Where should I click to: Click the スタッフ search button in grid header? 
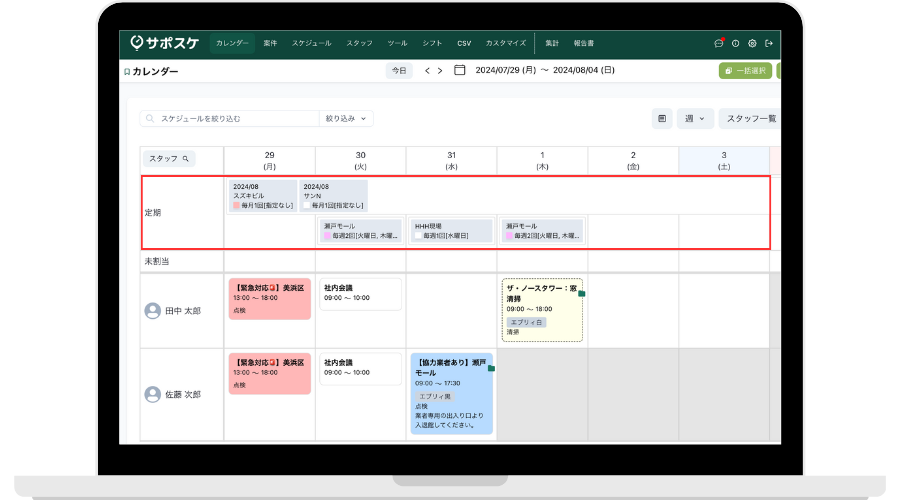(x=169, y=158)
